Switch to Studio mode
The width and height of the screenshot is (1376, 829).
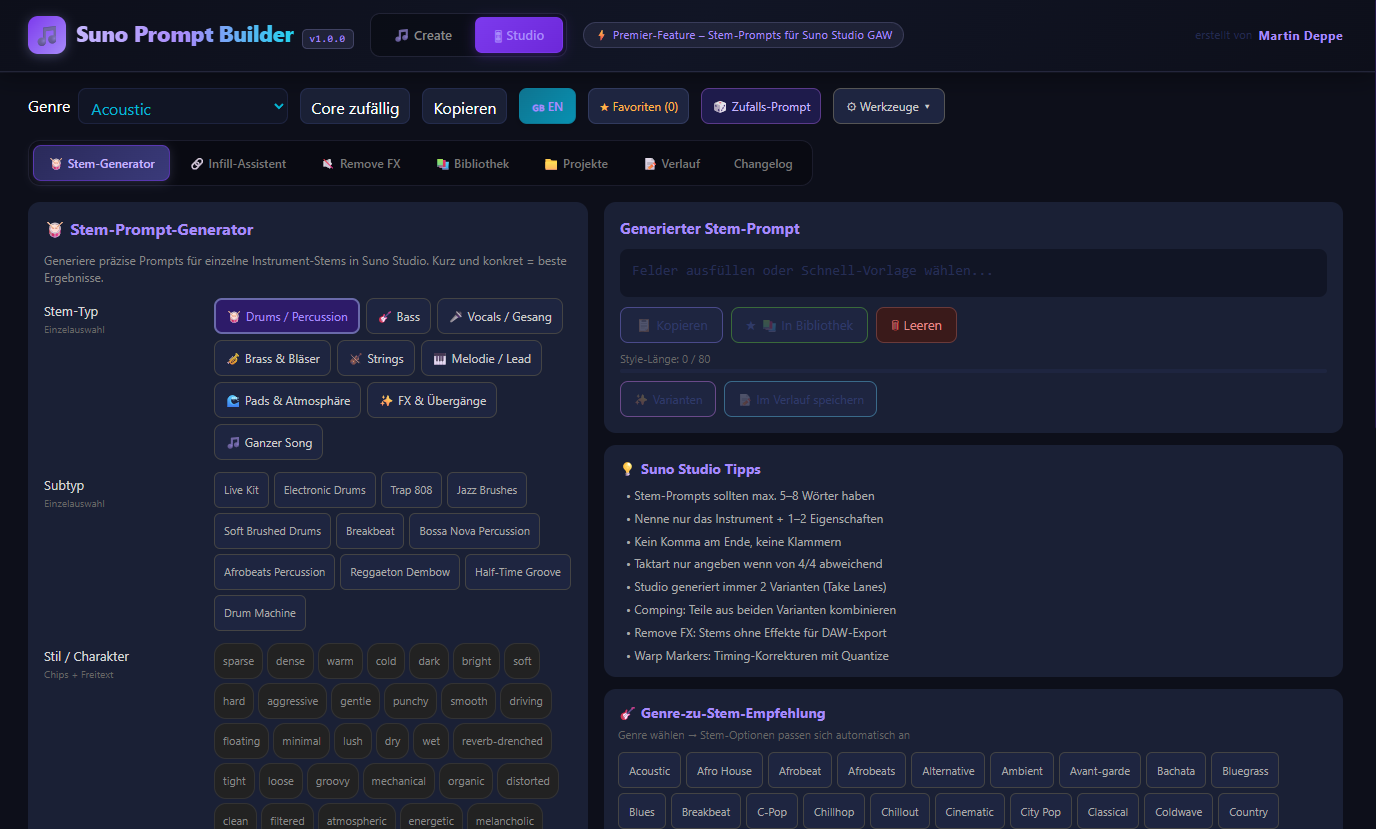pos(519,35)
